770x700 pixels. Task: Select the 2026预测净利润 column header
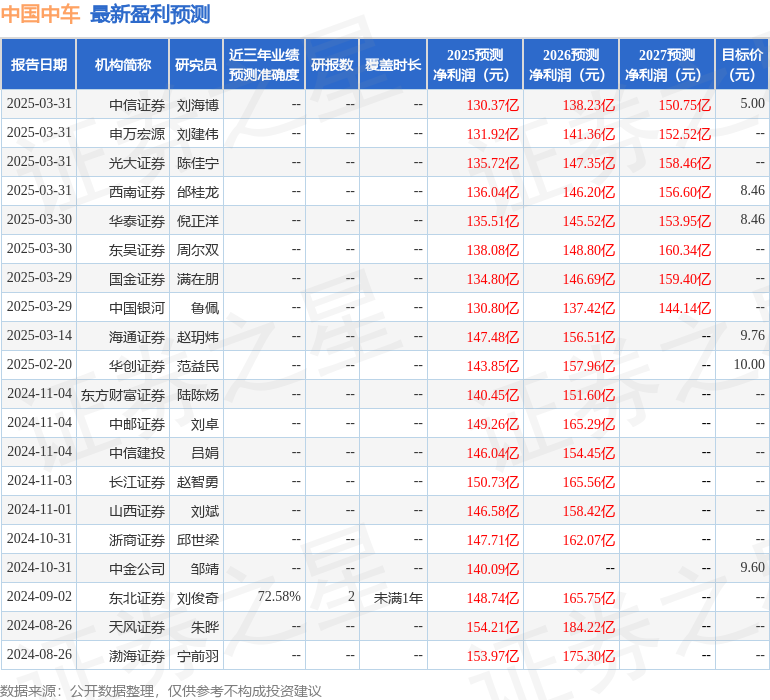point(571,64)
